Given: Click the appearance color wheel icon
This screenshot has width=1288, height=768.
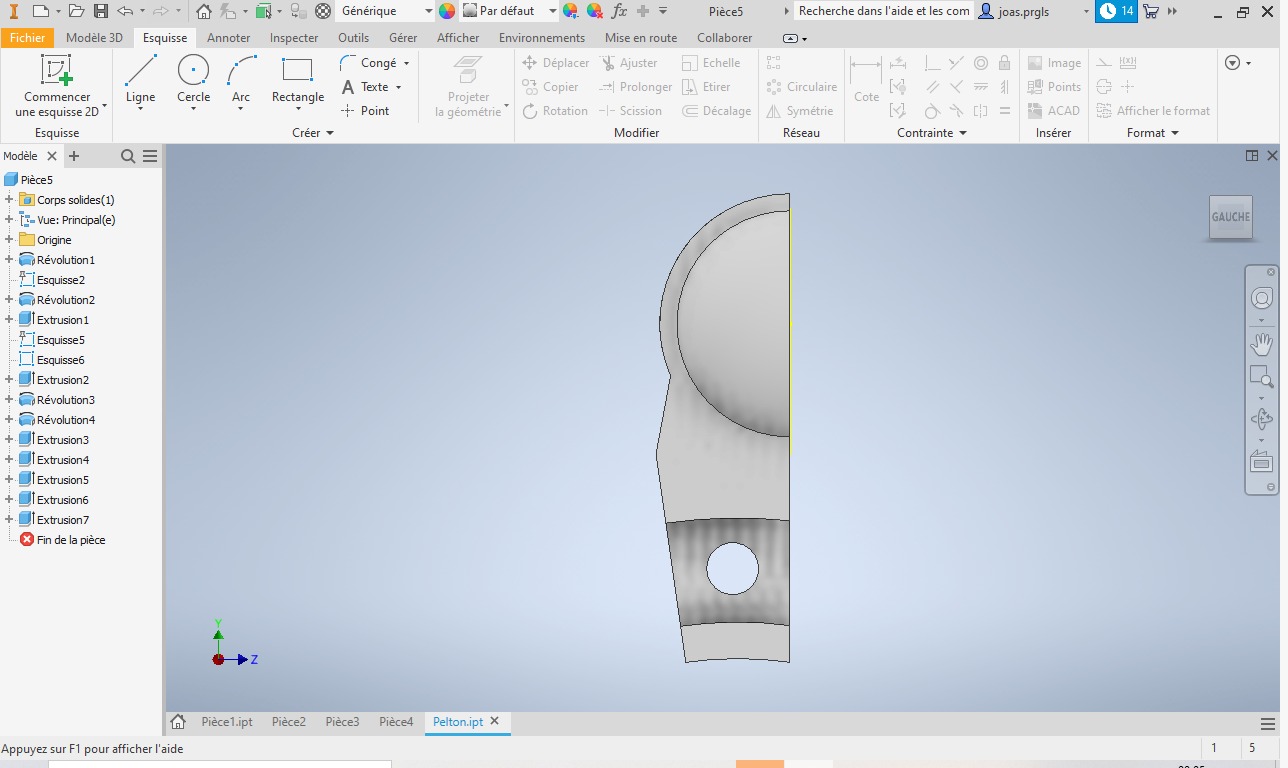Looking at the screenshot, I should coord(447,11).
